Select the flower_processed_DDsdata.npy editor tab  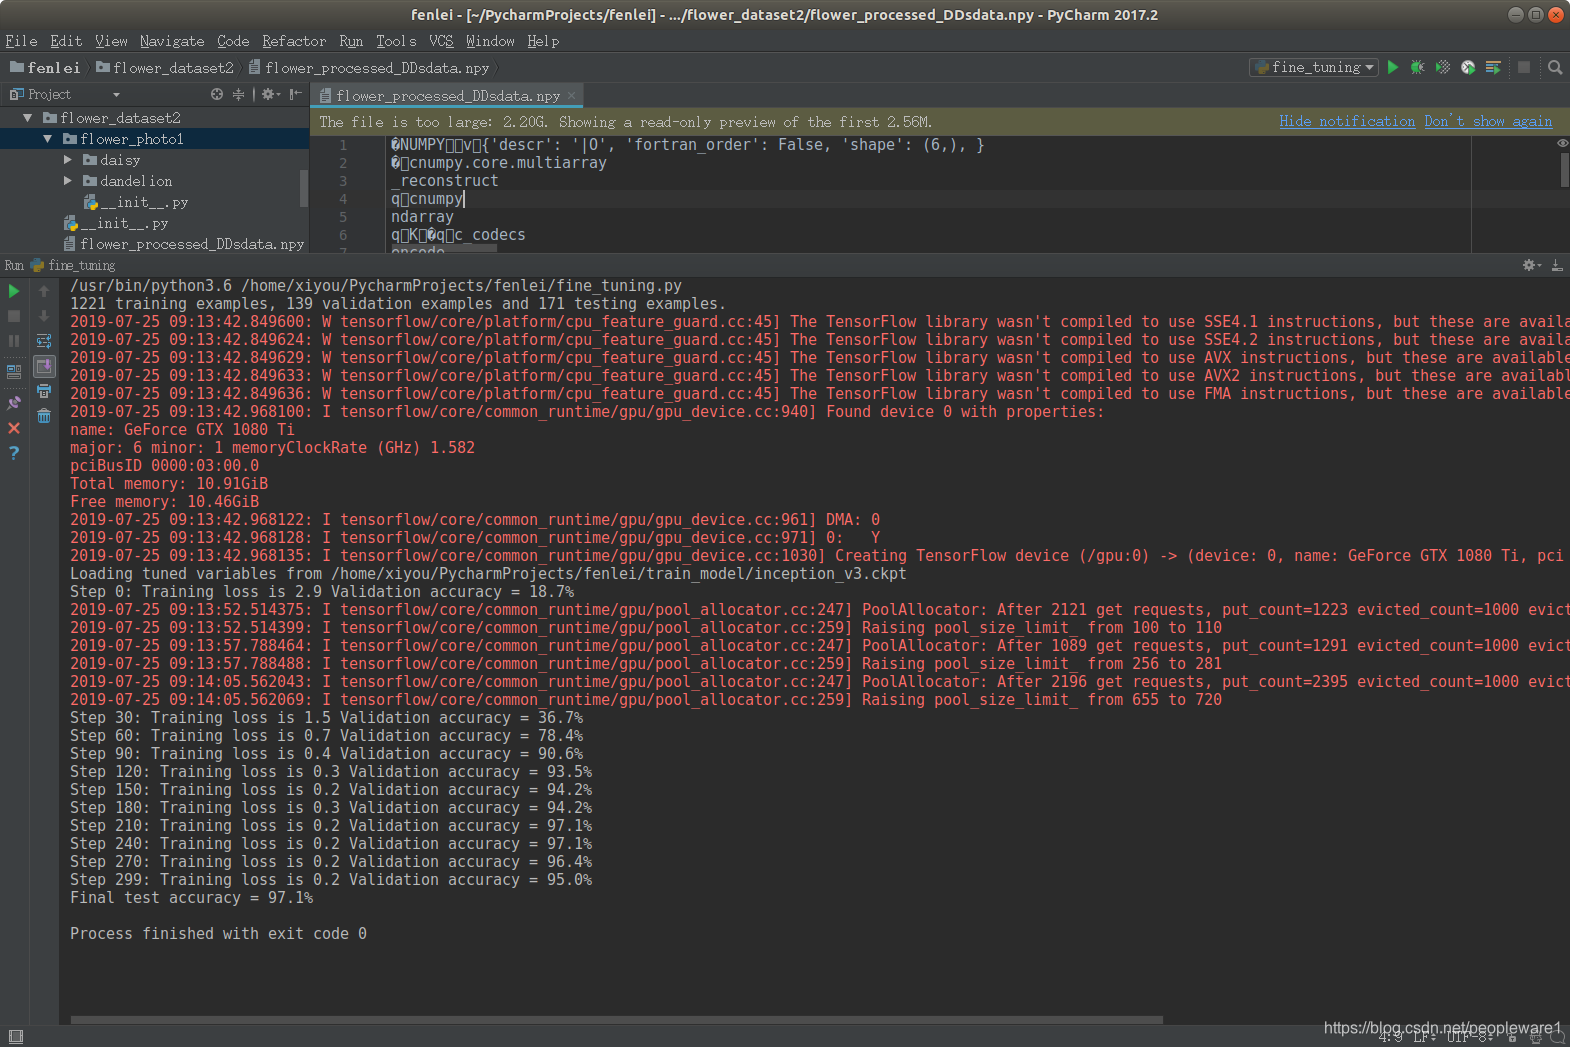pos(447,96)
